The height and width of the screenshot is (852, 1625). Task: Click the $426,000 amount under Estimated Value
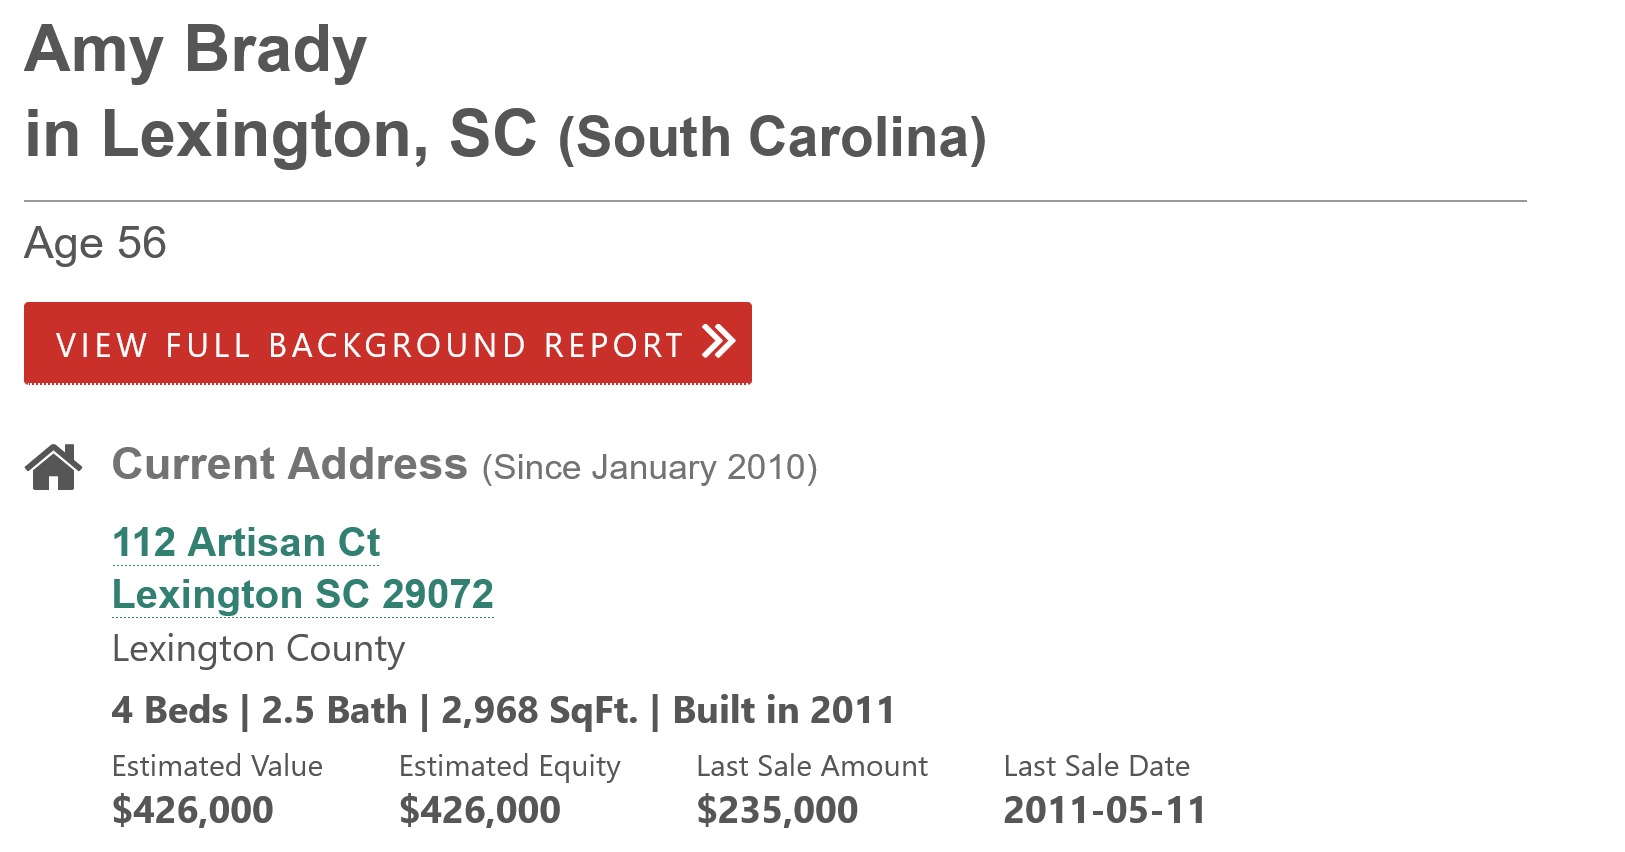tap(193, 810)
